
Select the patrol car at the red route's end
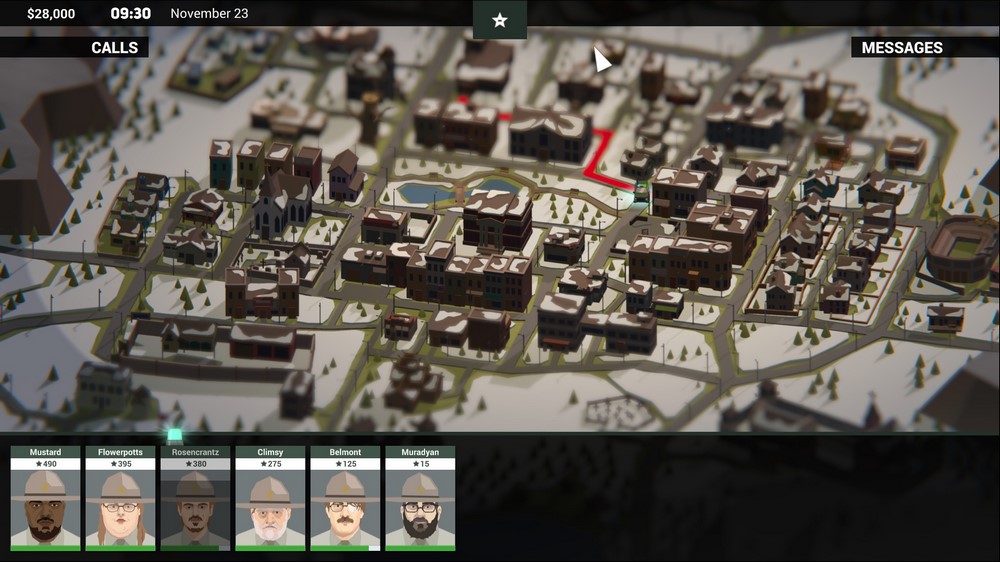point(639,189)
